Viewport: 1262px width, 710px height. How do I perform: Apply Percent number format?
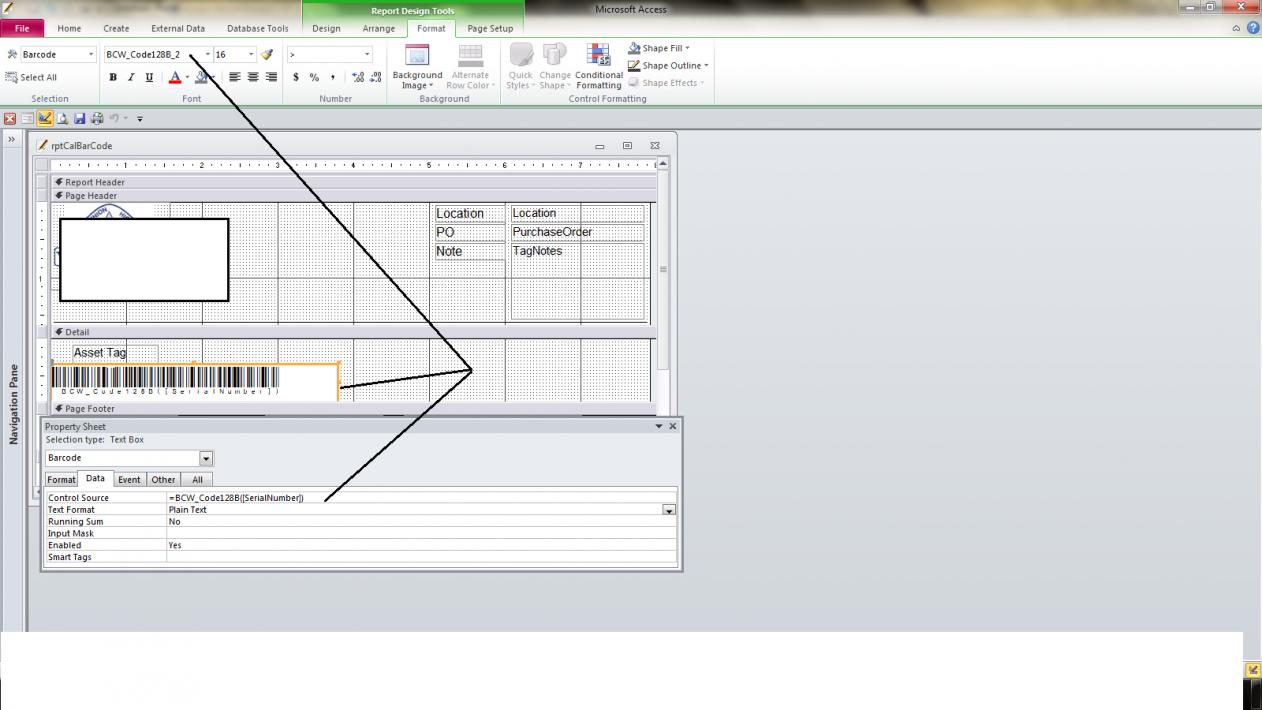coord(314,77)
